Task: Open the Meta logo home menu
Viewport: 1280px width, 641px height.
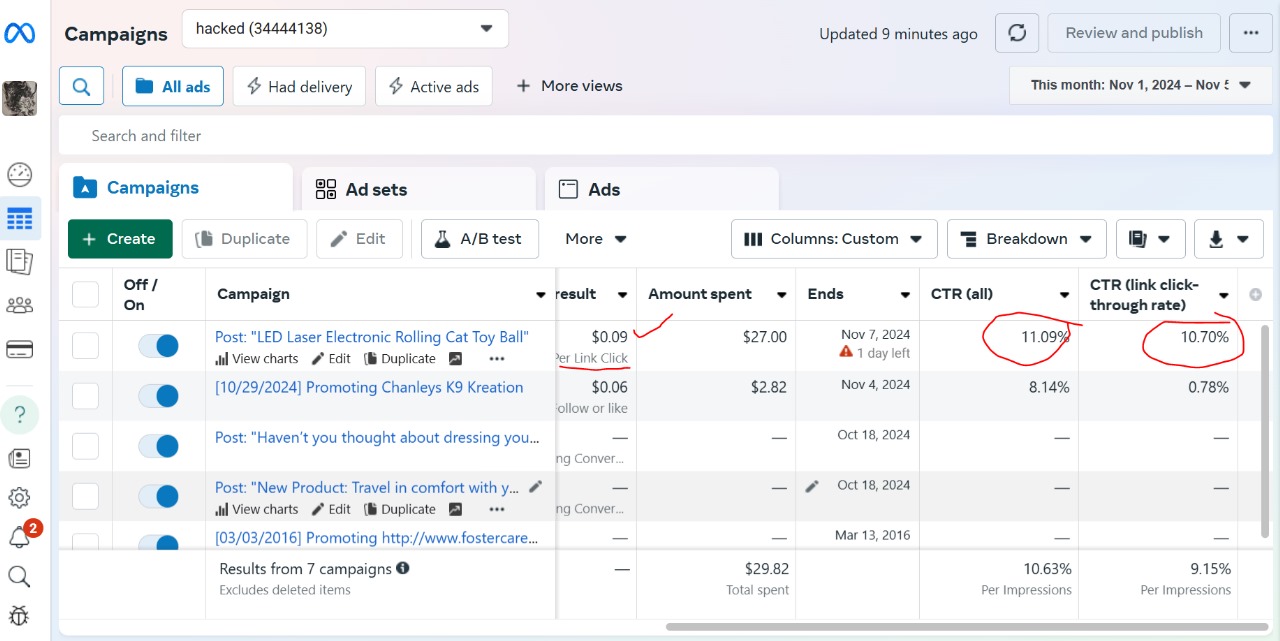Action: point(20,33)
